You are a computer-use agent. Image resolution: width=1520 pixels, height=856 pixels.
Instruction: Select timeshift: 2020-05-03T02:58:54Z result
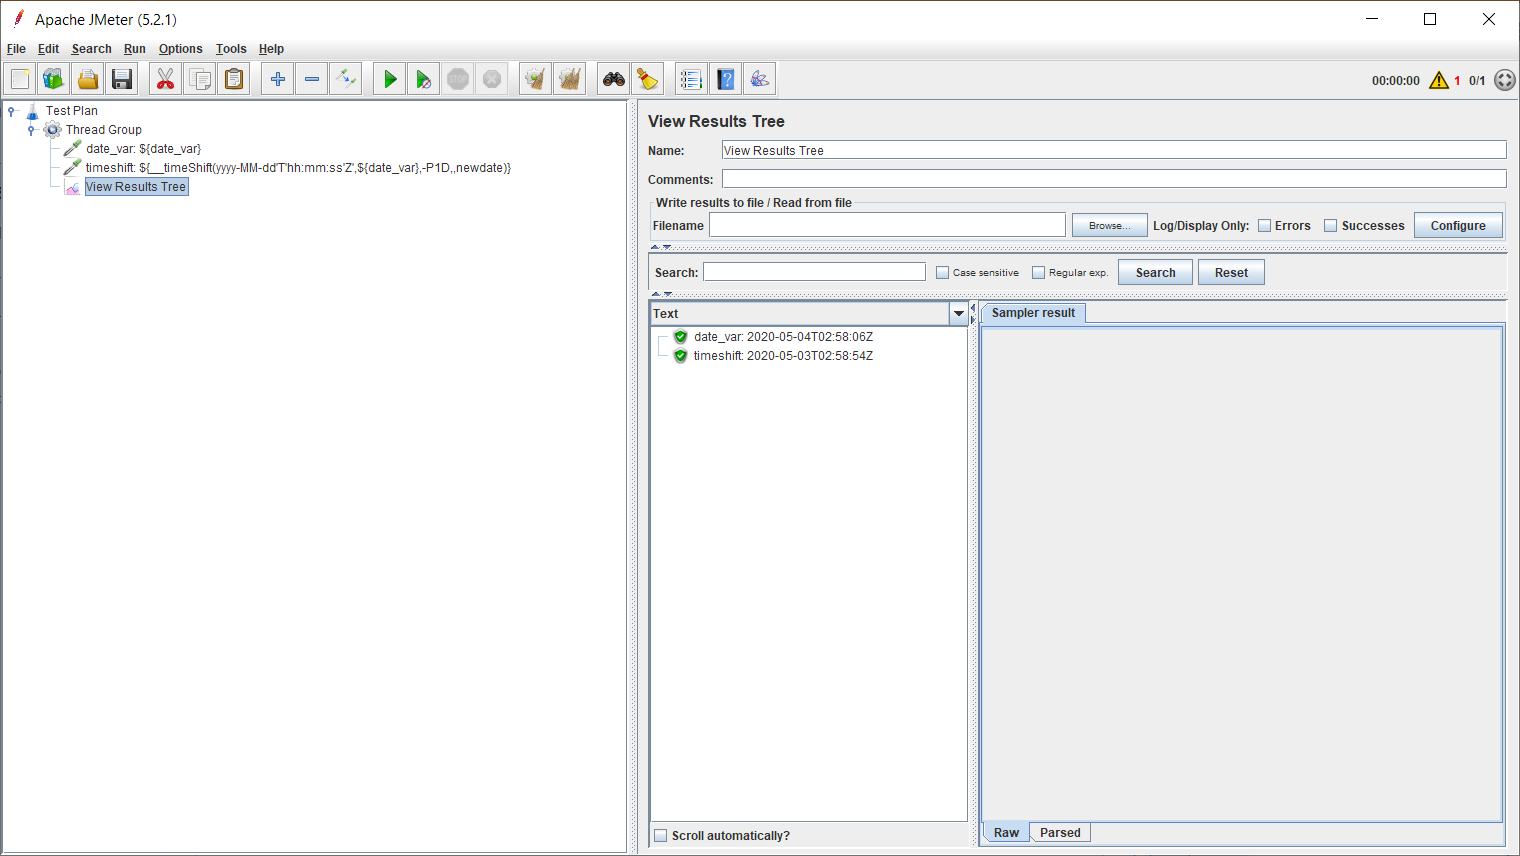(783, 356)
